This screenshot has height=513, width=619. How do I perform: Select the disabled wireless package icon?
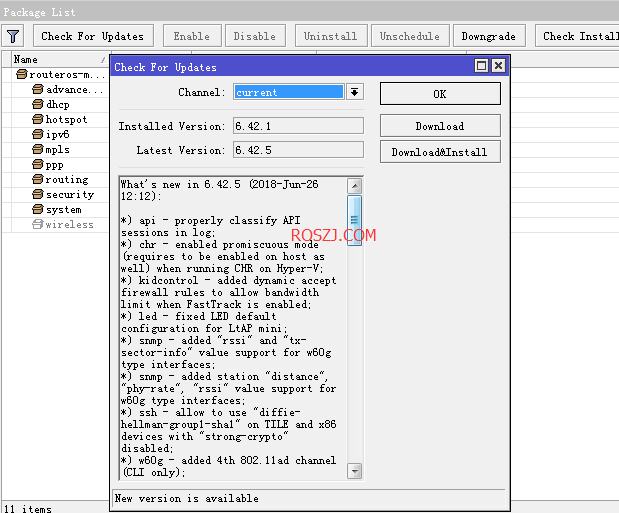click(38, 224)
